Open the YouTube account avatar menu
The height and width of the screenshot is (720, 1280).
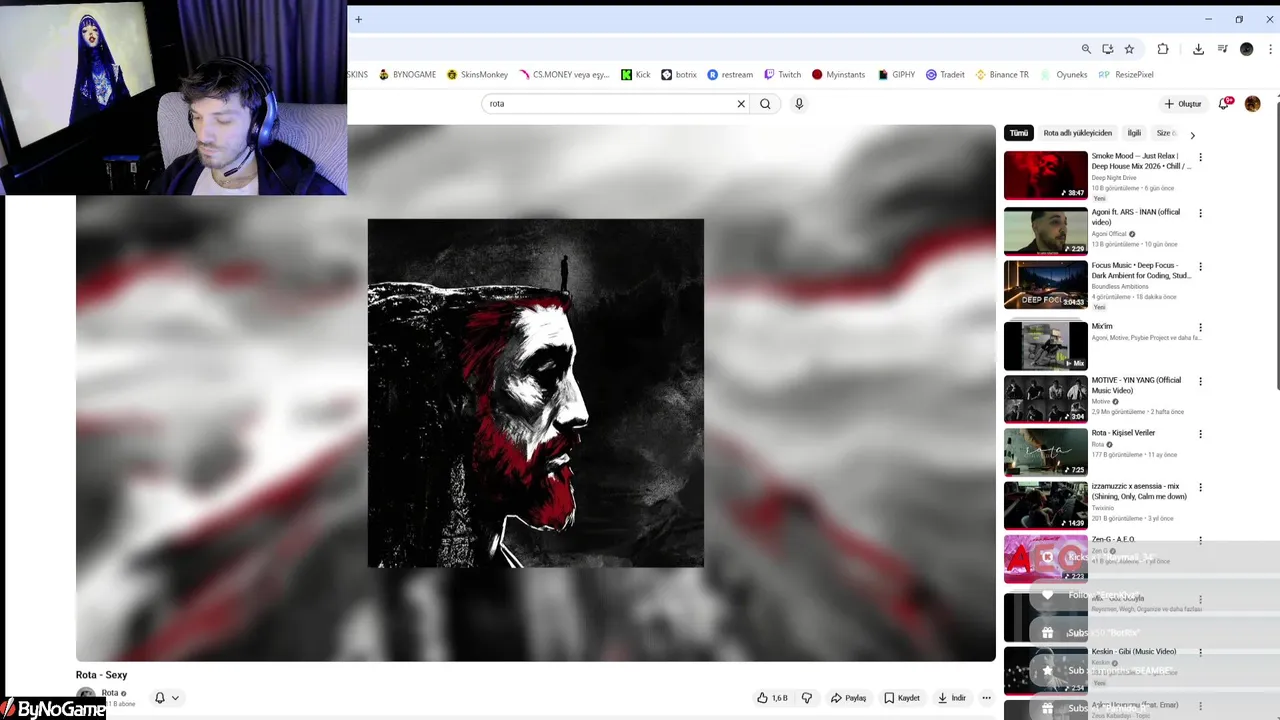coord(1252,104)
